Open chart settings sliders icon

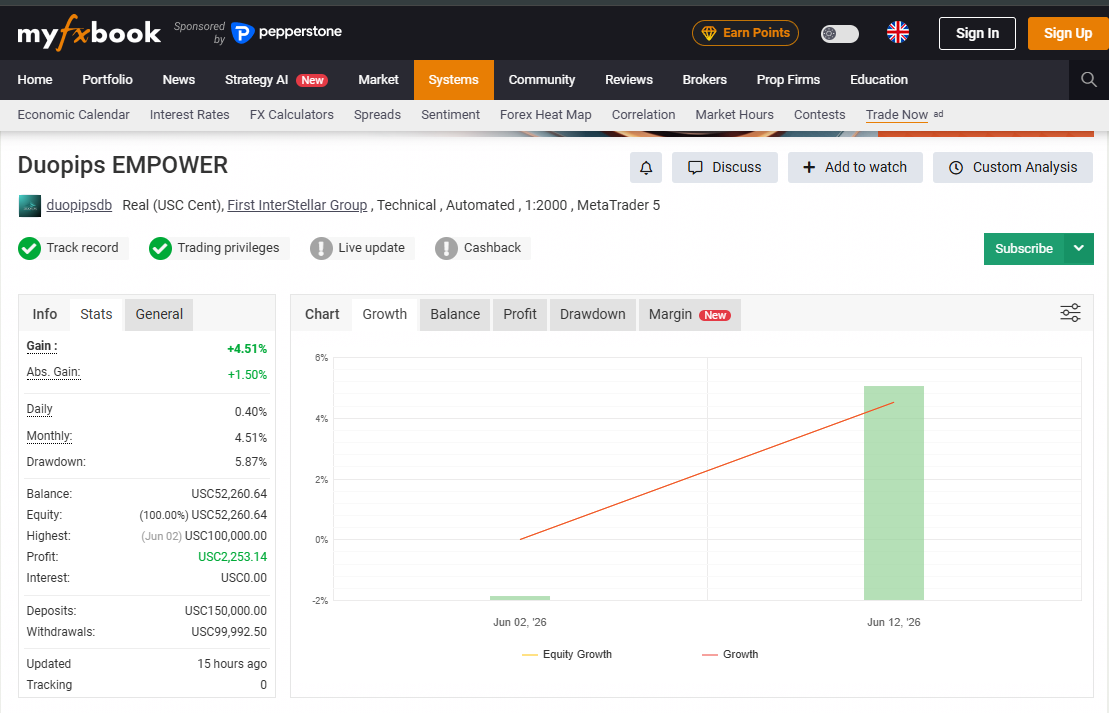(x=1070, y=313)
